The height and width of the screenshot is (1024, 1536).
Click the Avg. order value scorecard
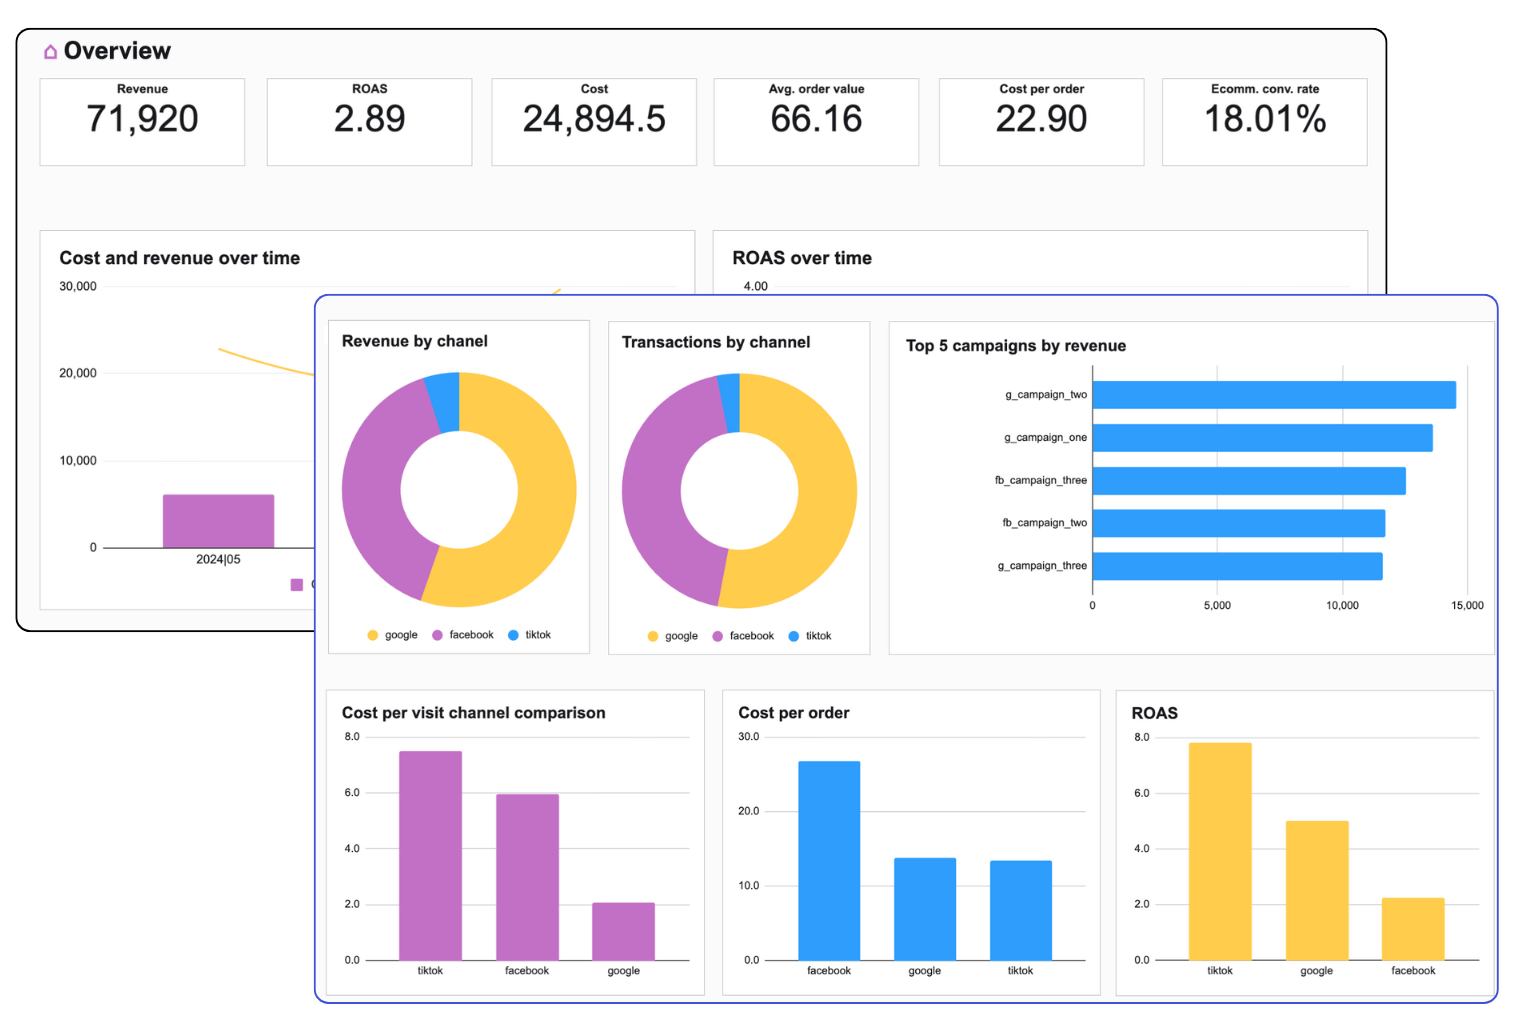pyautogui.click(x=816, y=121)
